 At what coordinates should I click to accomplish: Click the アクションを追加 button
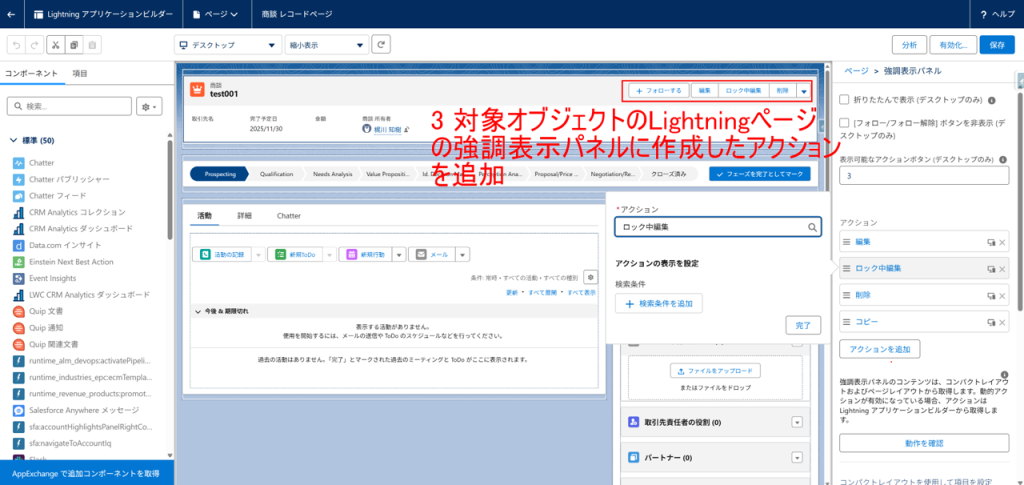pos(879,349)
